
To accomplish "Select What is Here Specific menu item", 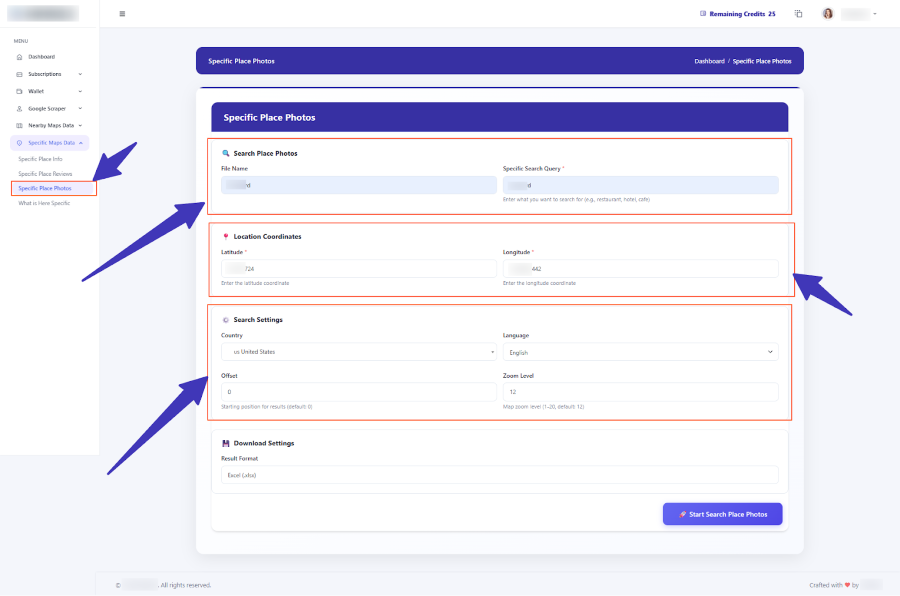I will tap(44, 203).
